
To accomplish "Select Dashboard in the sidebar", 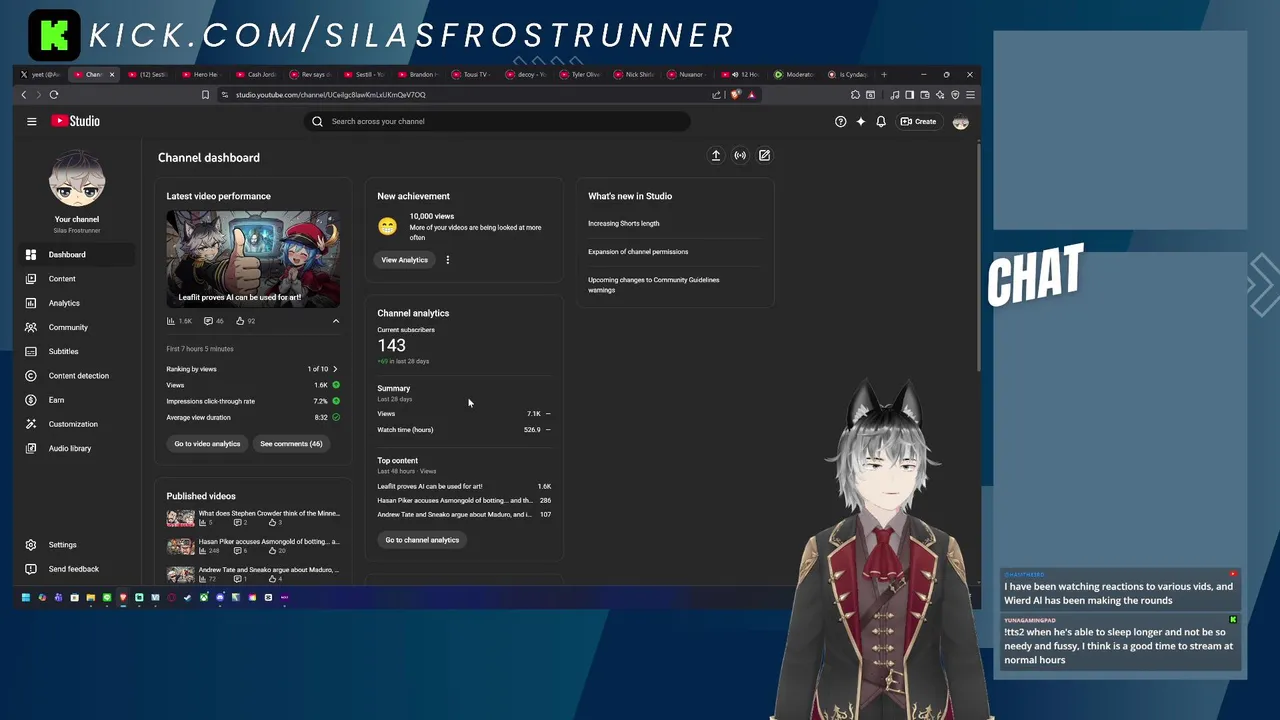I will [77, 255].
